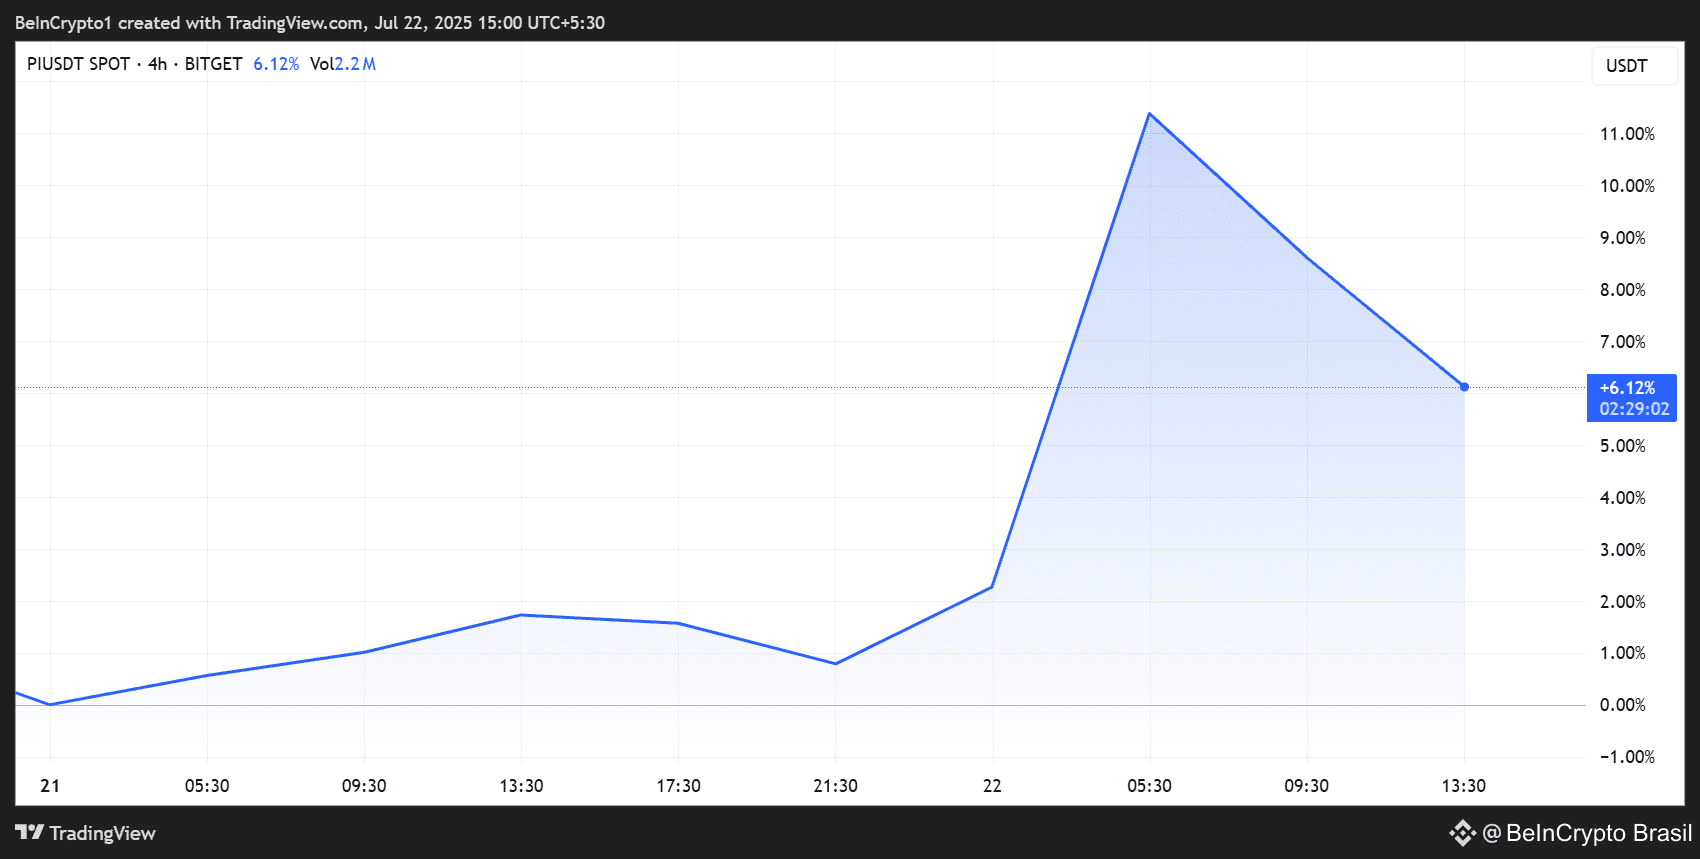Click the USDT currency button
This screenshot has width=1700, height=859.
[1634, 66]
